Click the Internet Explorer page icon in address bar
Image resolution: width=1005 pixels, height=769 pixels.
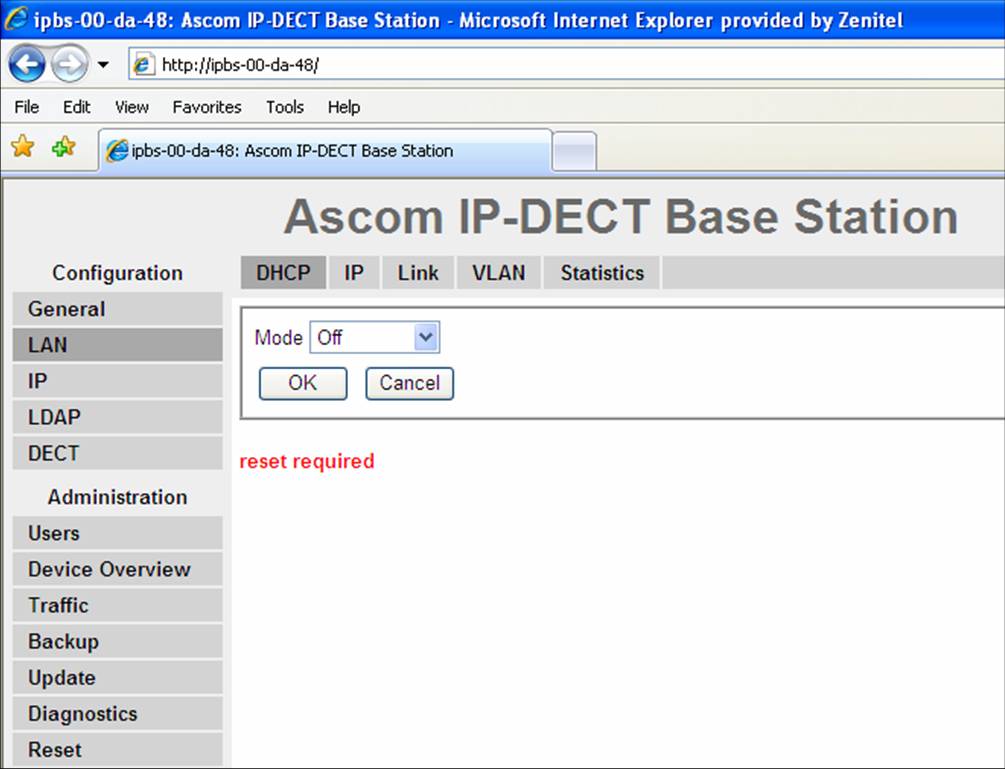click(x=144, y=63)
